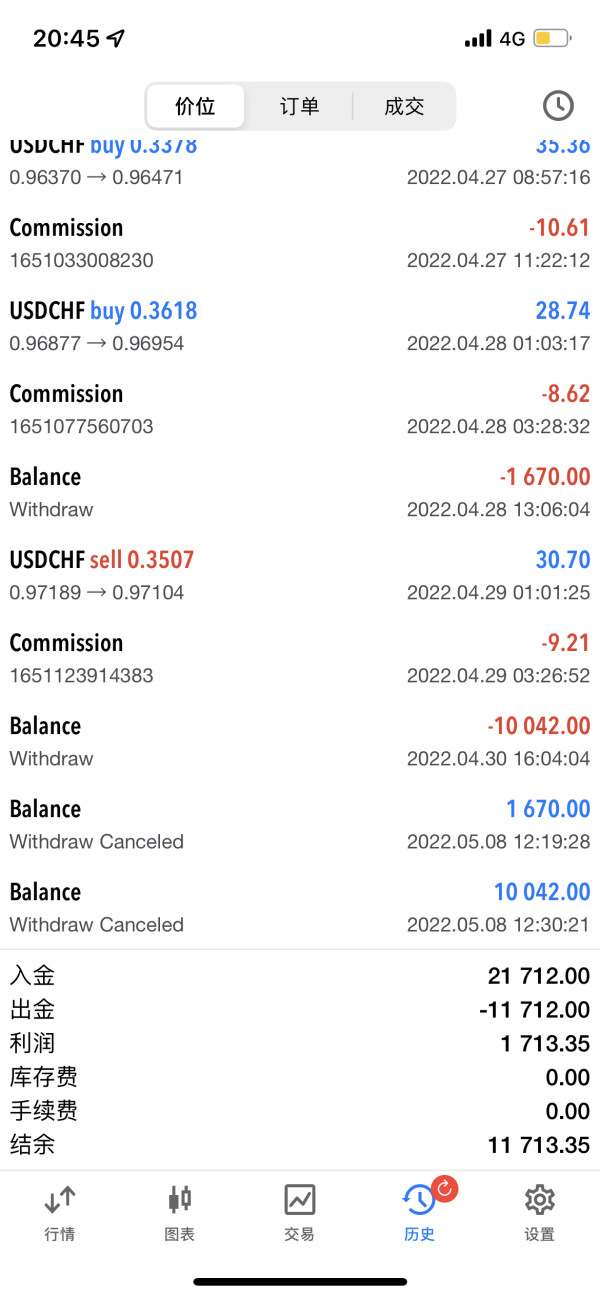Switch to the 成交 deals segment
The image size is (600, 1298).
[404, 107]
